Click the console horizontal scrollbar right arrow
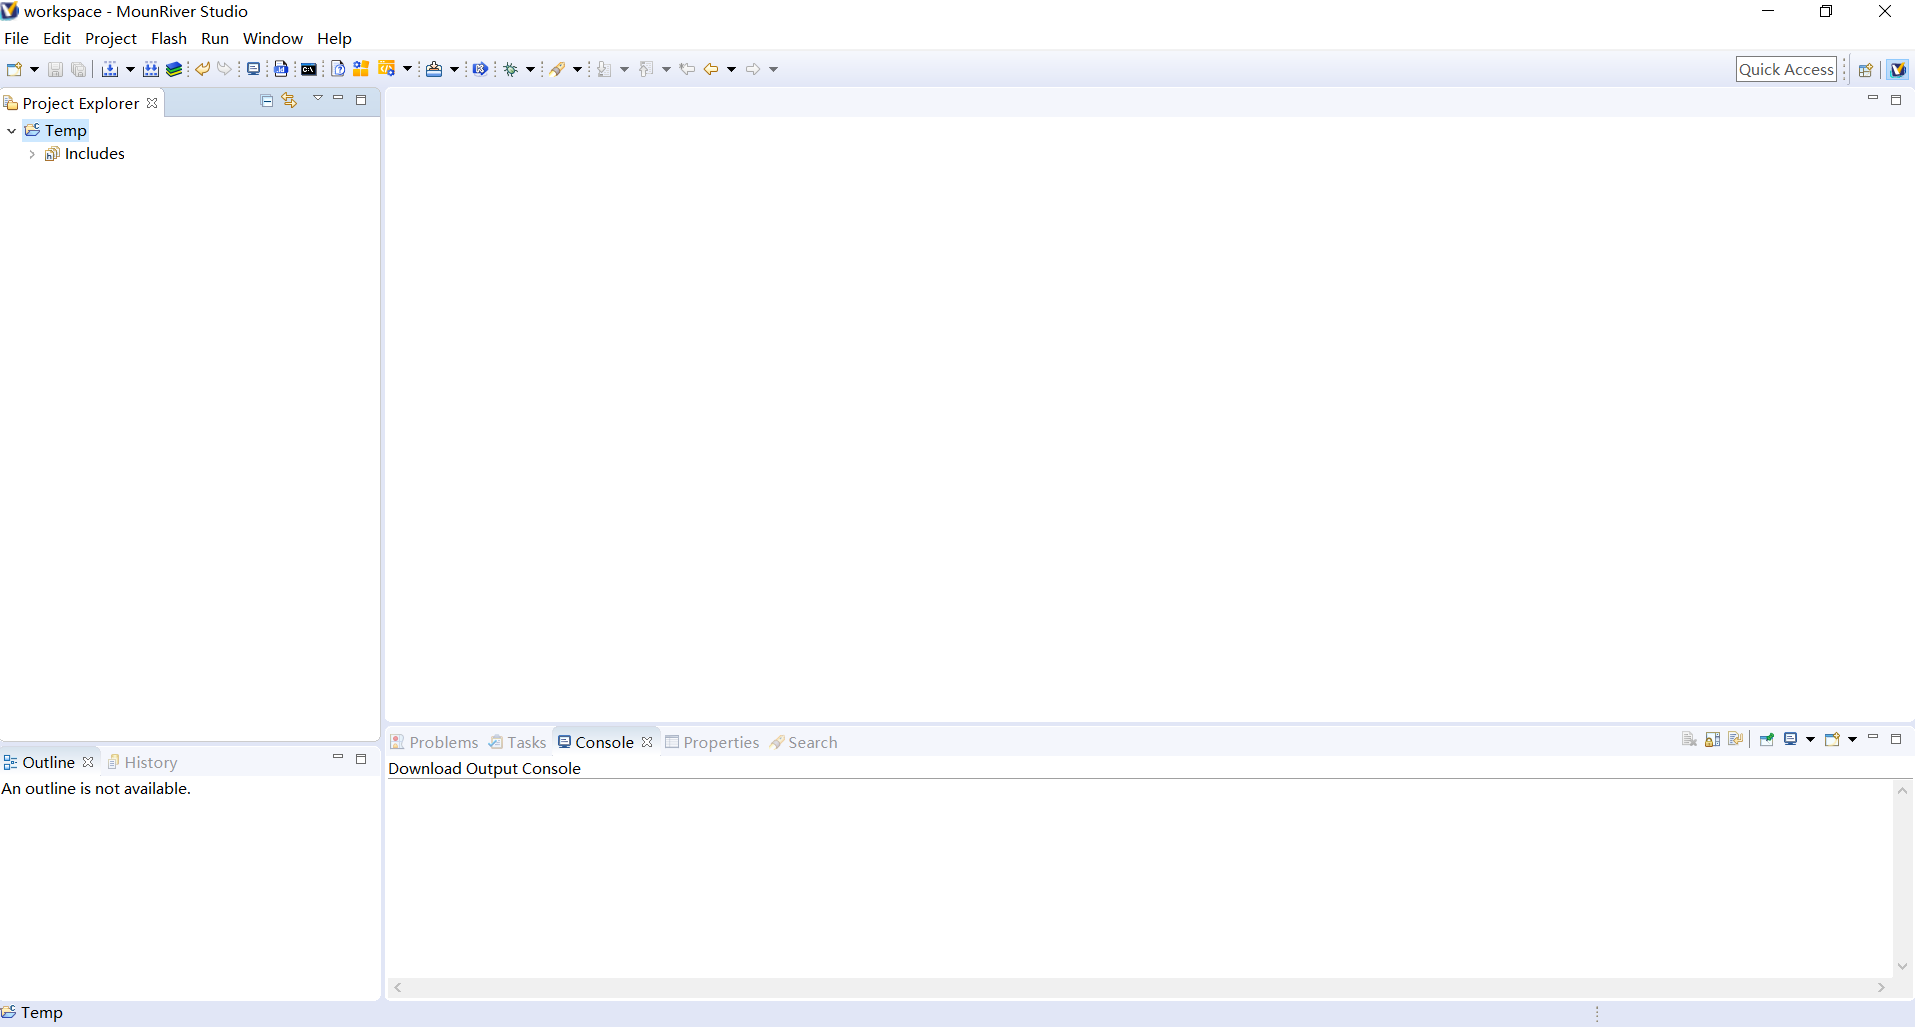Image resolution: width=1915 pixels, height=1027 pixels. pyautogui.click(x=1881, y=987)
